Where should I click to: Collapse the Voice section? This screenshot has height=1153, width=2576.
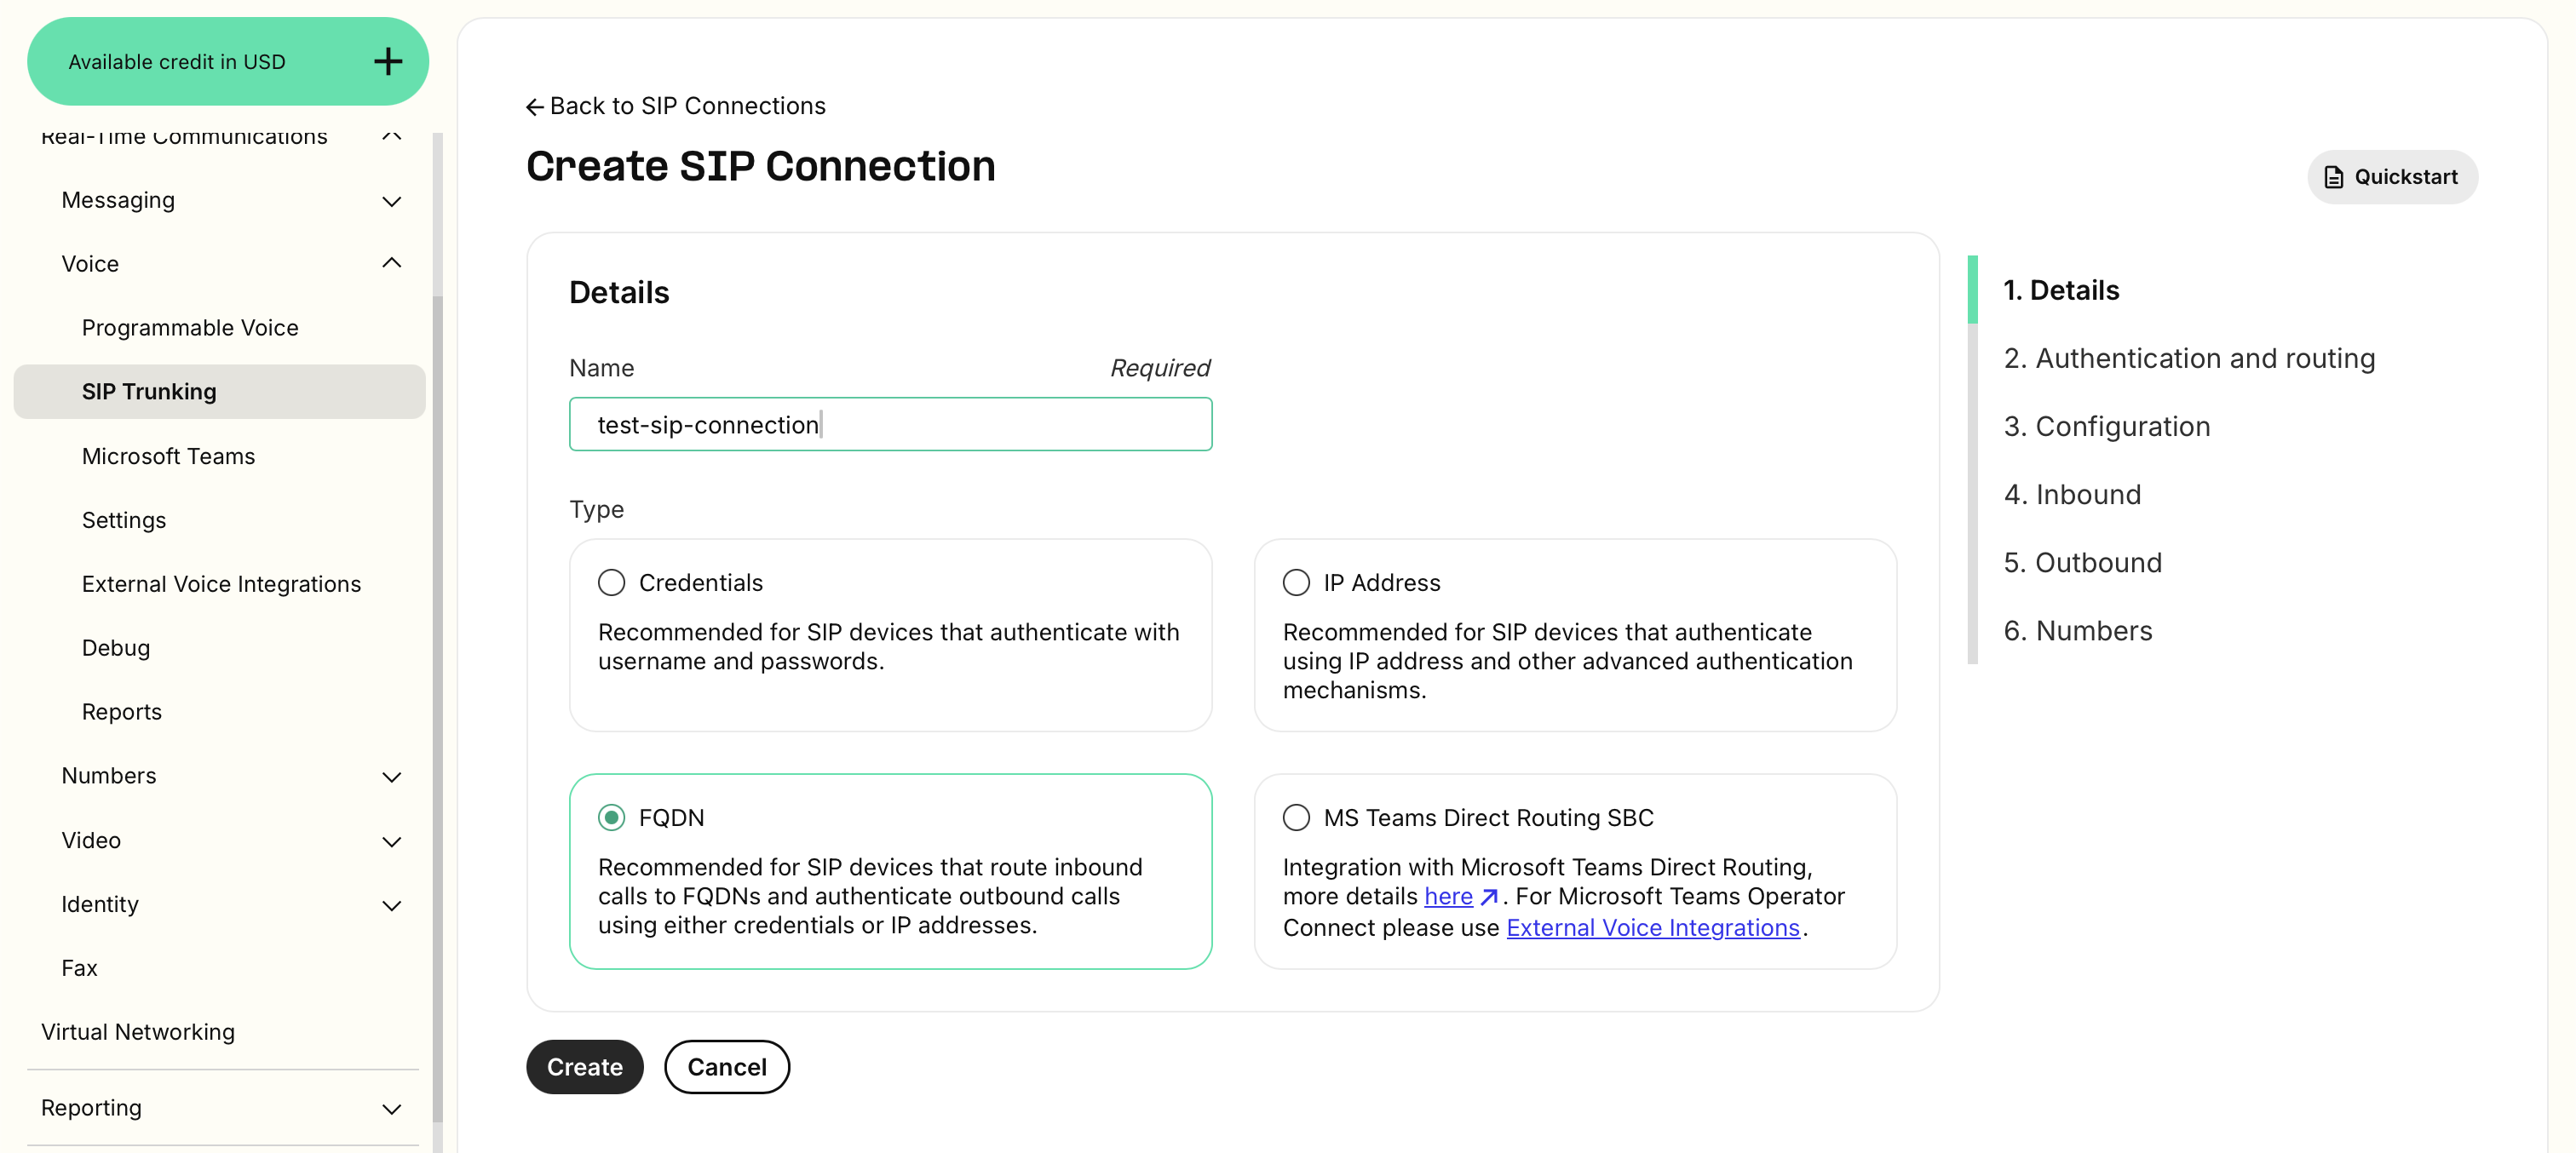pyautogui.click(x=392, y=264)
